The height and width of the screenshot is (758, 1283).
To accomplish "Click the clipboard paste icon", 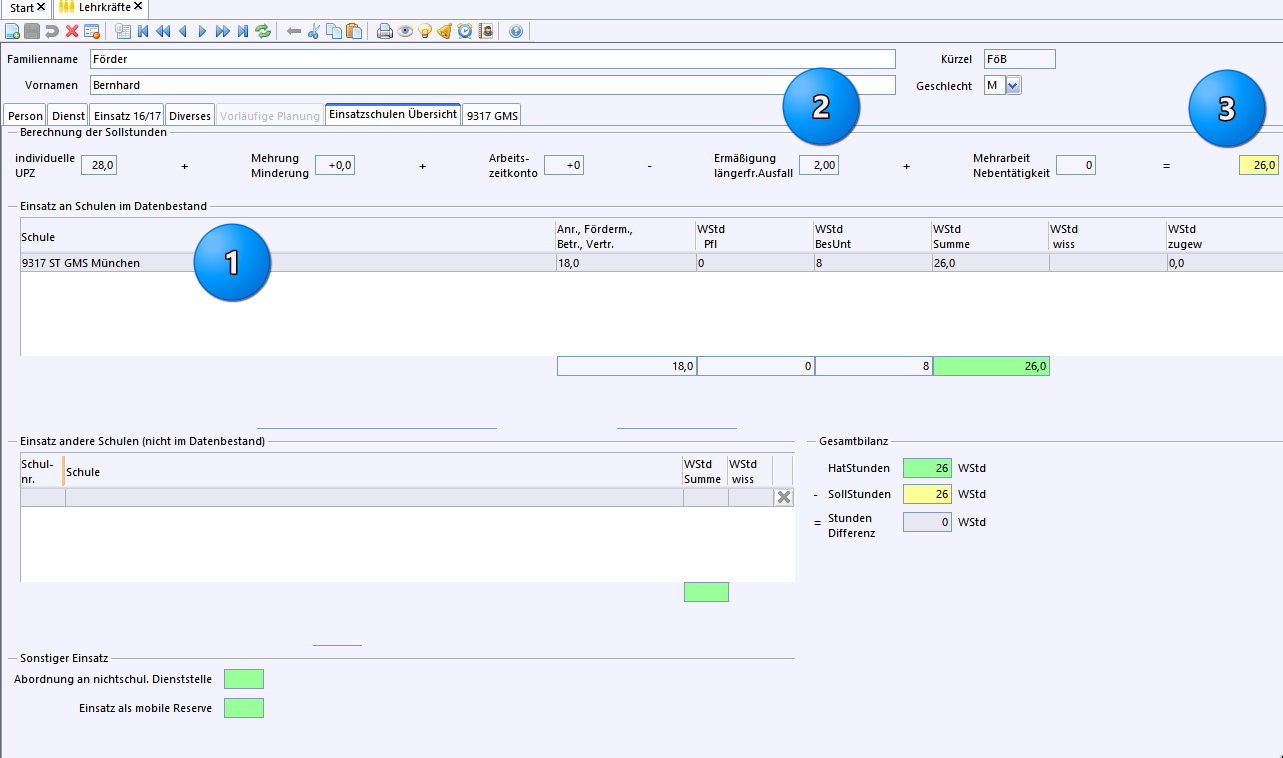I will tap(354, 31).
